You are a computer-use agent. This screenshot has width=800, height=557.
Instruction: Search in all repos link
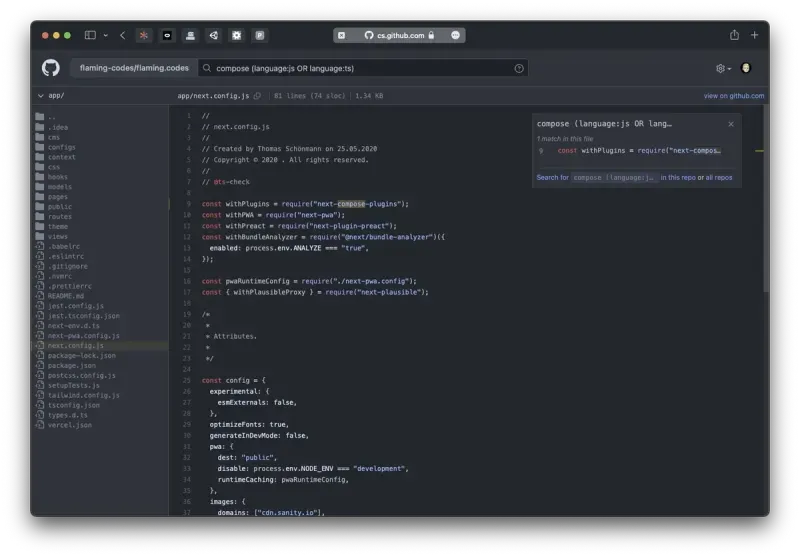coord(718,178)
